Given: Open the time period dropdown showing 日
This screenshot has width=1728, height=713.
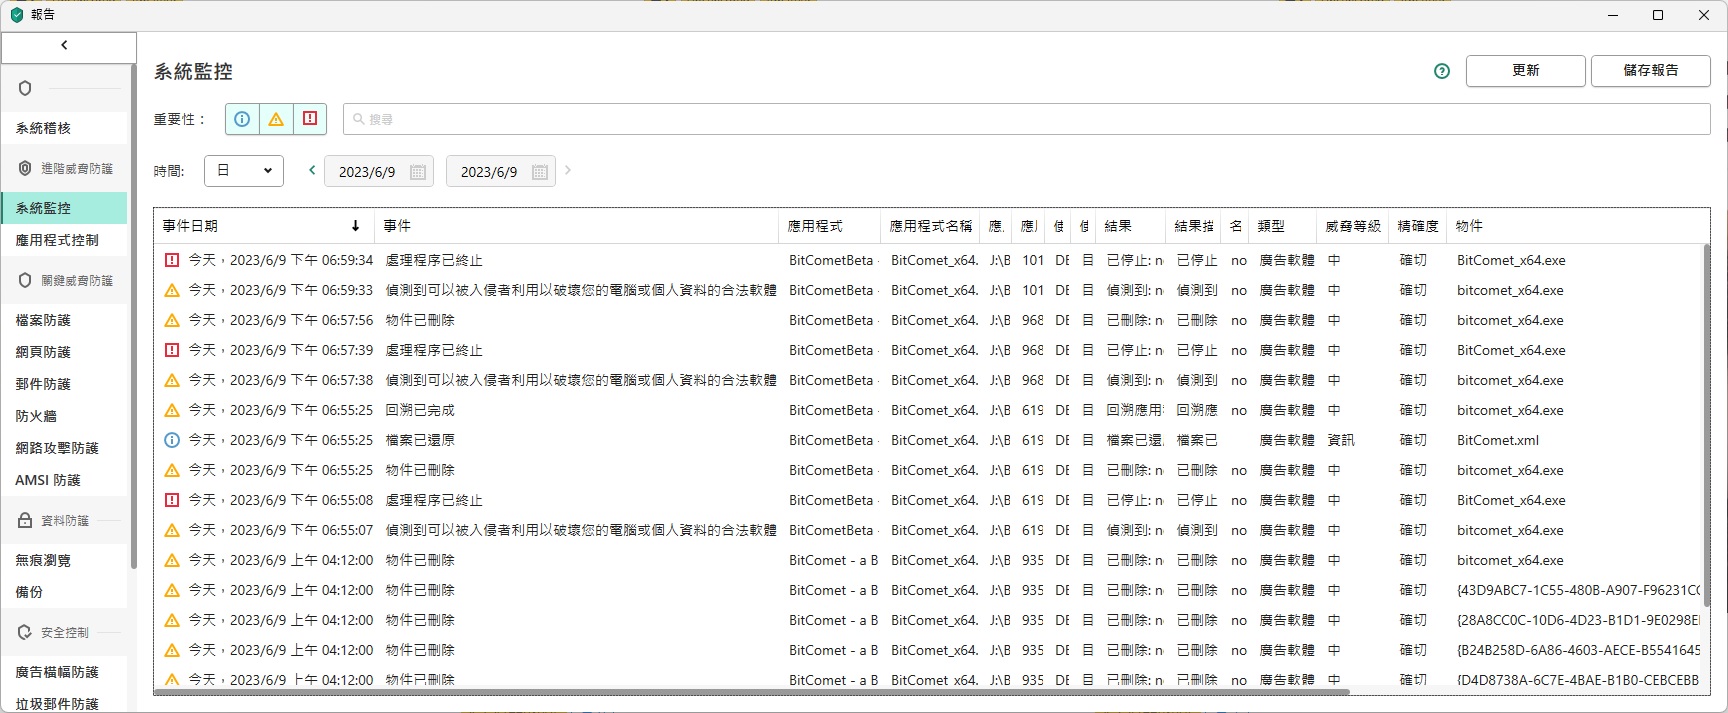Looking at the screenshot, I should pyautogui.click(x=244, y=171).
